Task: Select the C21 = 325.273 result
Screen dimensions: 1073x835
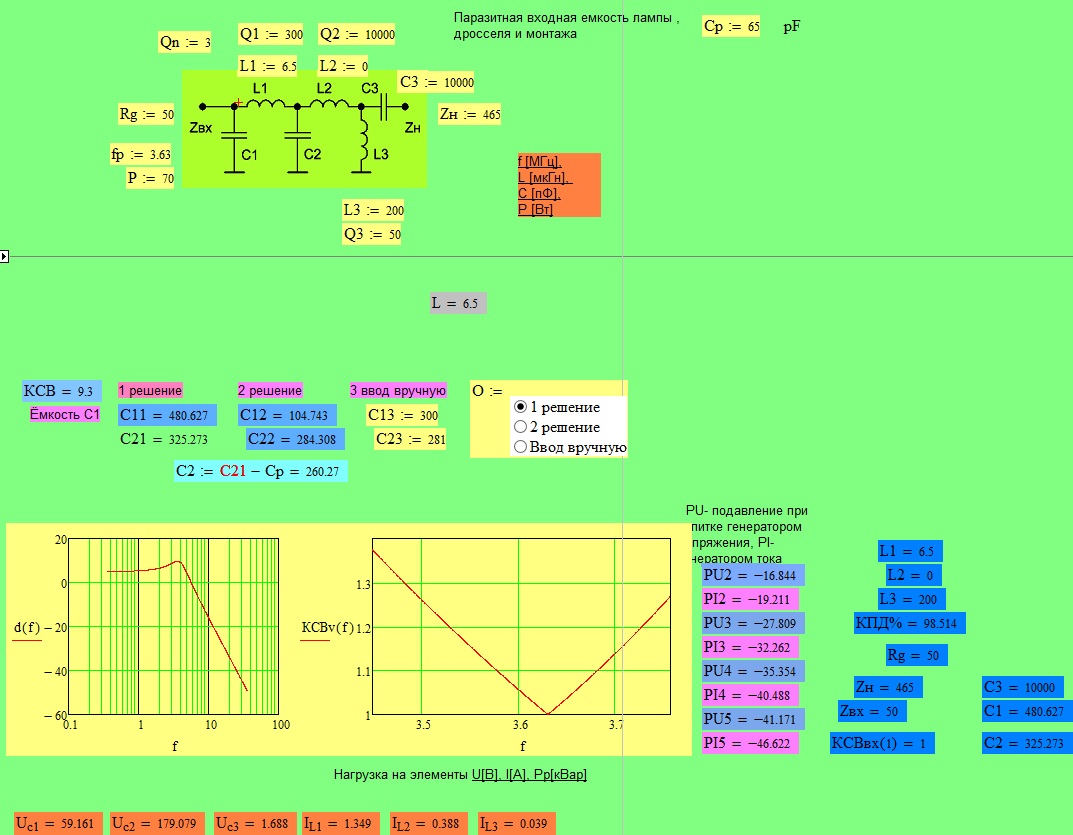Action: 164,439
